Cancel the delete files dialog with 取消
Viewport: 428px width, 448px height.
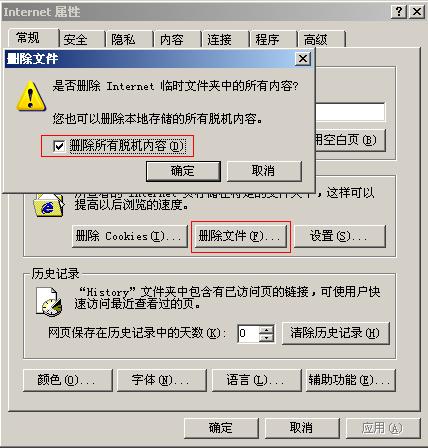click(x=264, y=171)
